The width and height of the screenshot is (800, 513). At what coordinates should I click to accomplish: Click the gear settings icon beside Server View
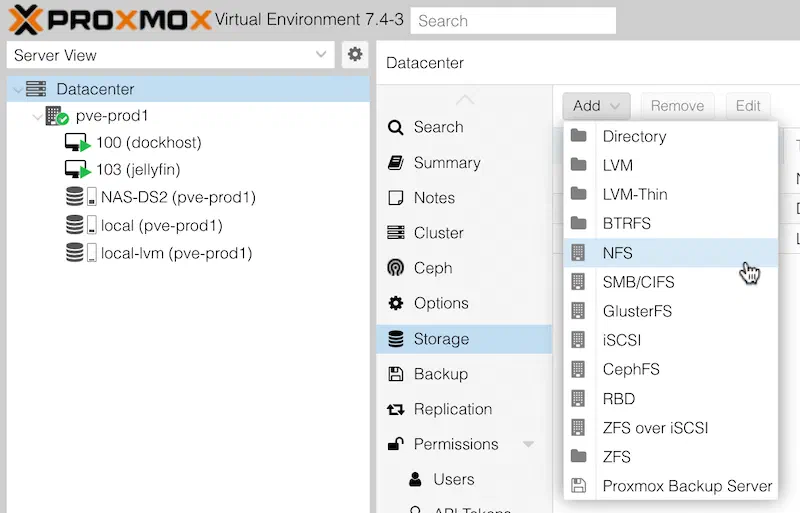click(355, 54)
